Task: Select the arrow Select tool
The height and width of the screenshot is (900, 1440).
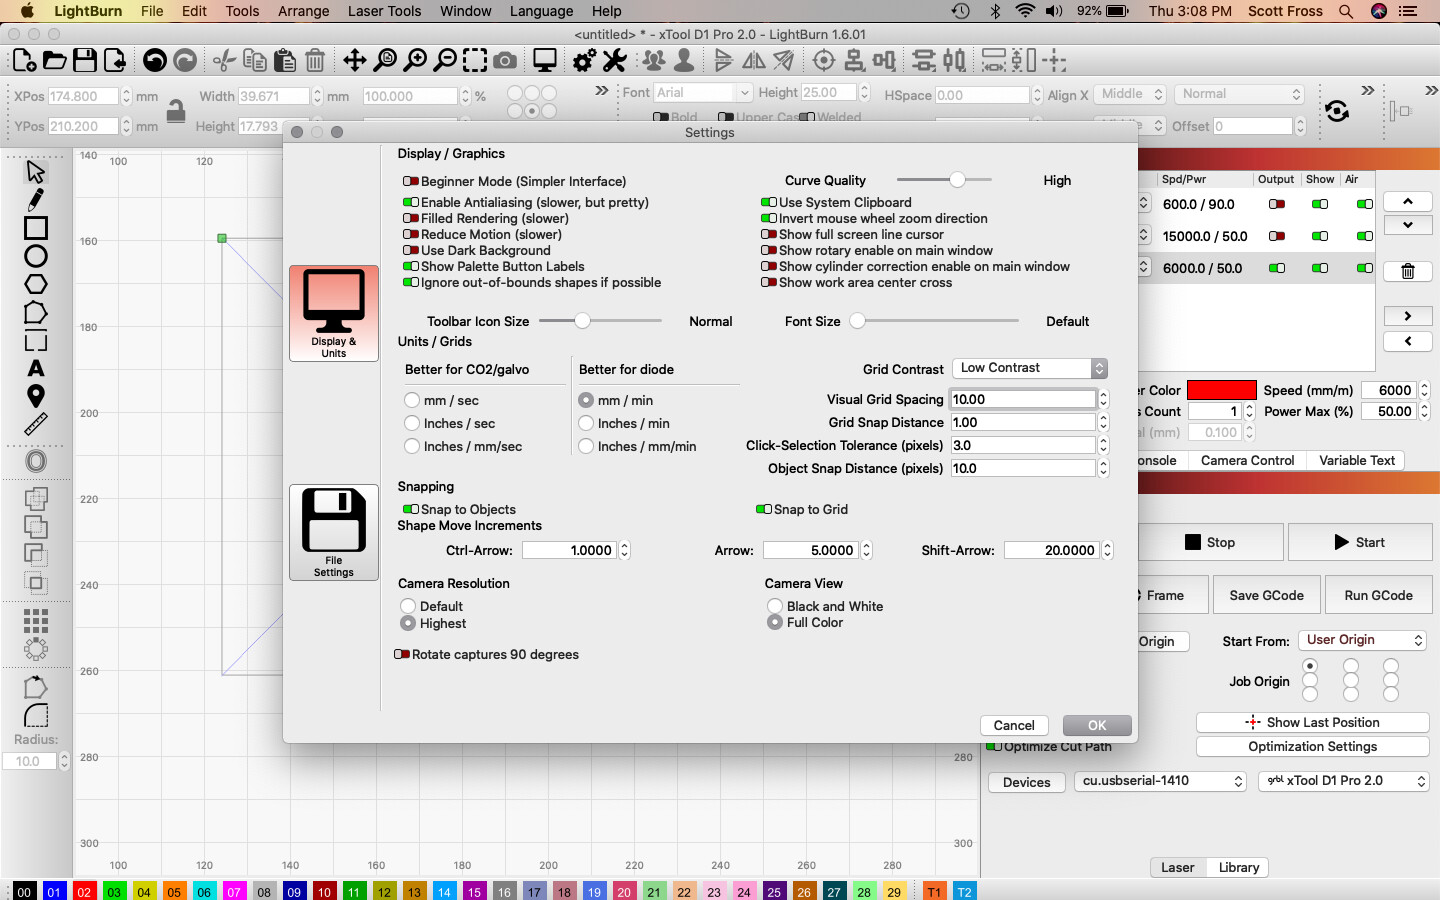Action: point(36,171)
